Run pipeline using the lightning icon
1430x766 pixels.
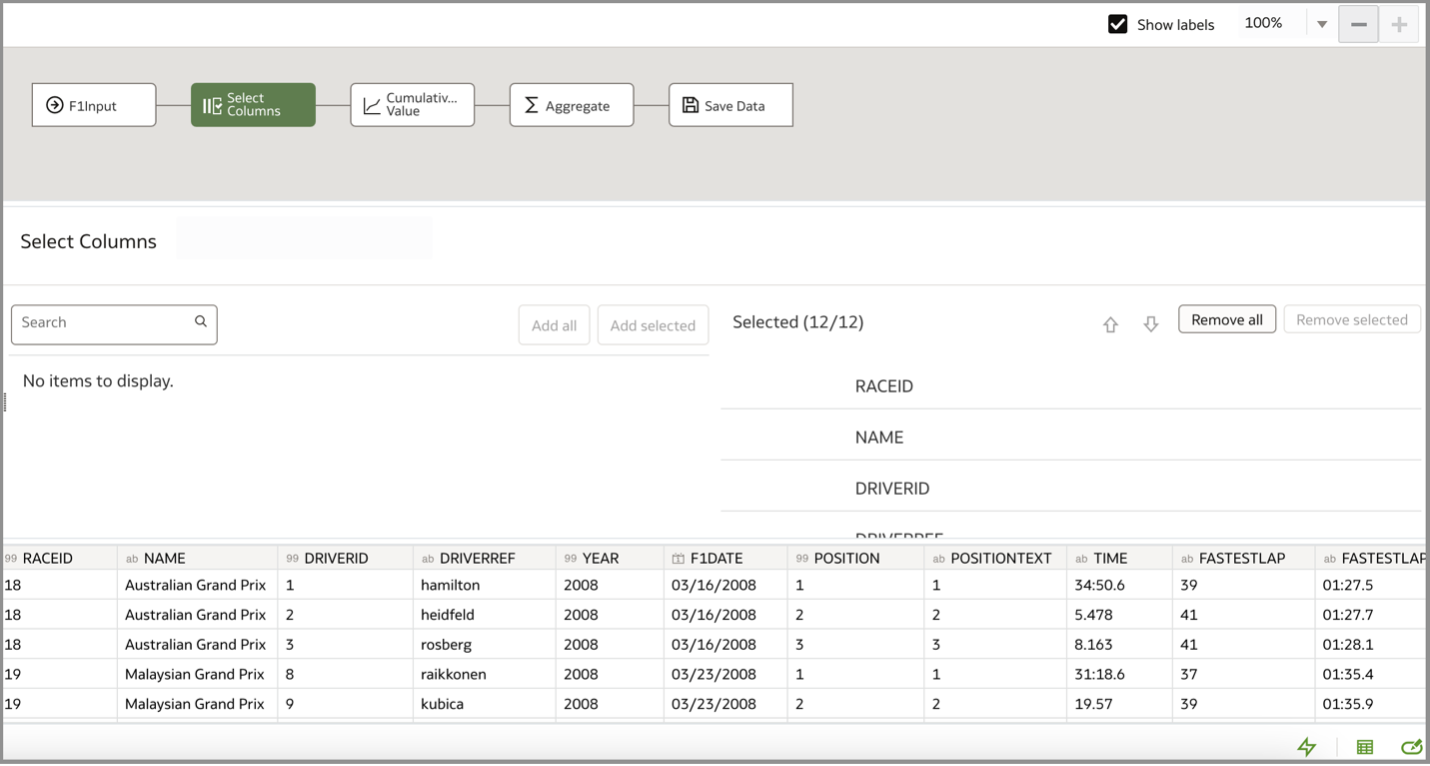pyautogui.click(x=1307, y=747)
